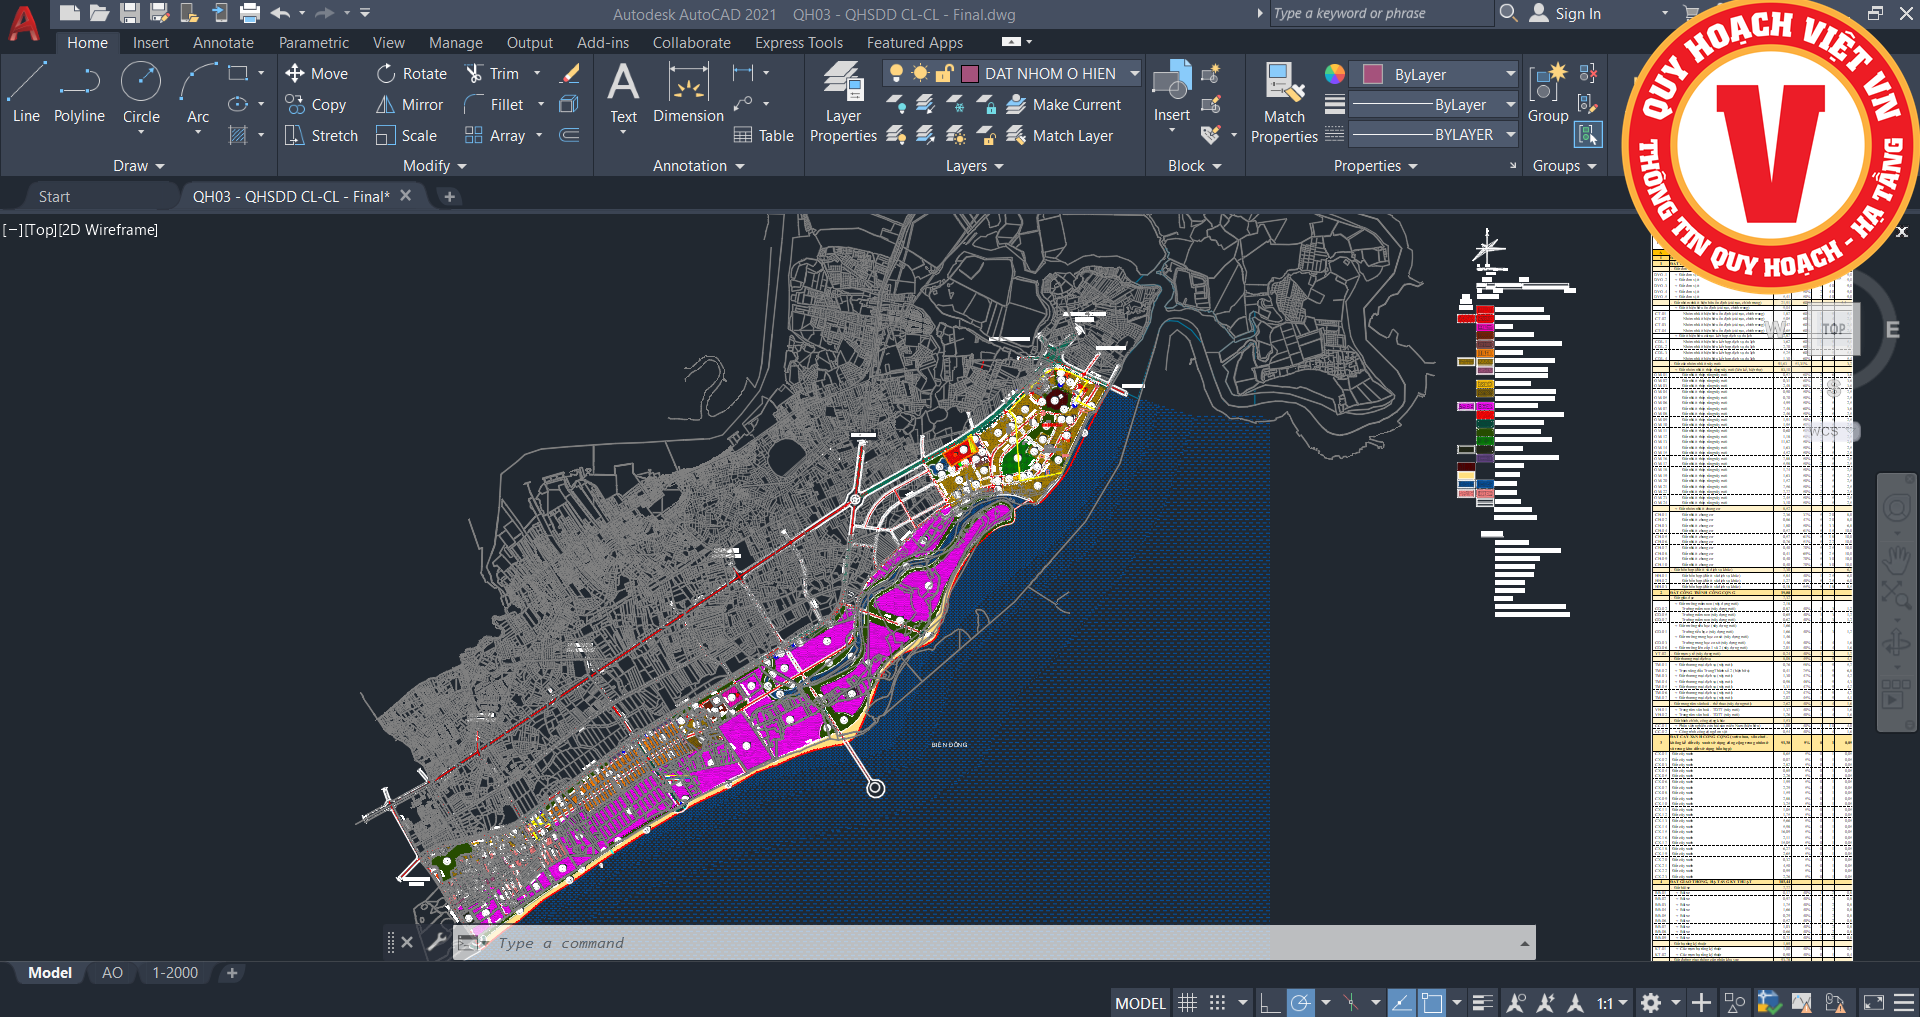Select the Line drawing tool
Image resolution: width=1920 pixels, height=1017 pixels.
(26, 92)
